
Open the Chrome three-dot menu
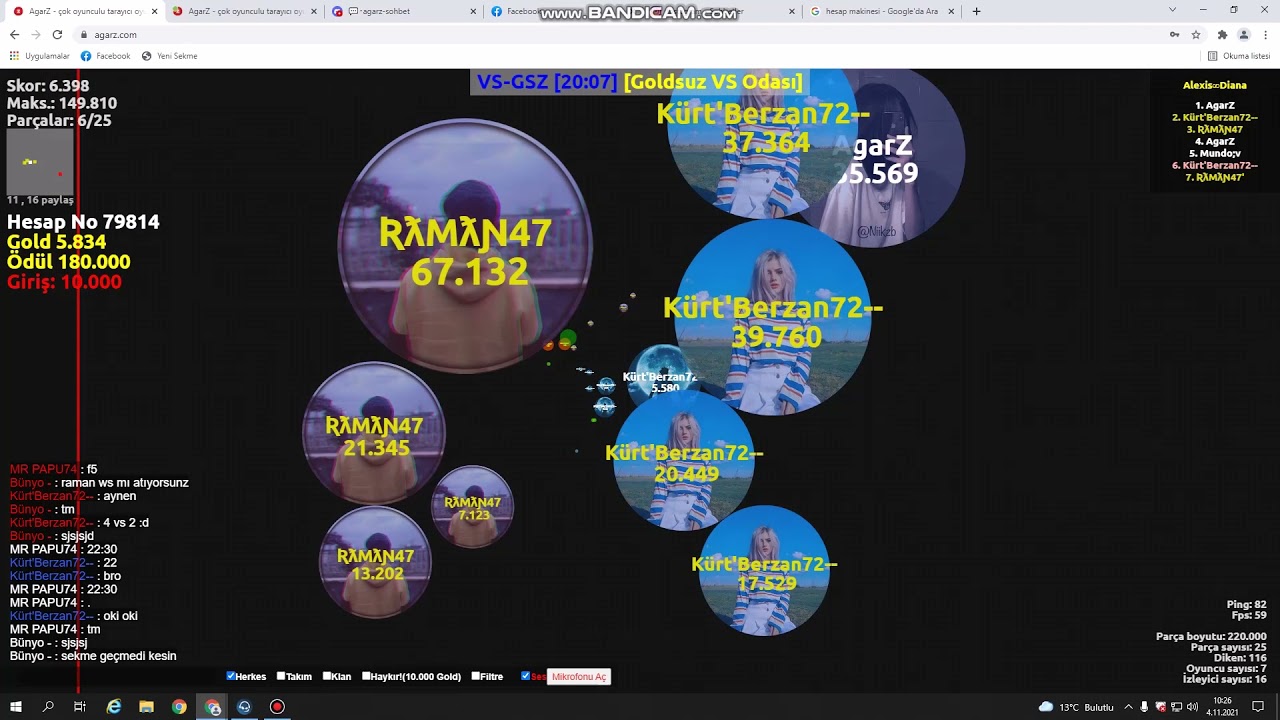pyautogui.click(x=1265, y=34)
